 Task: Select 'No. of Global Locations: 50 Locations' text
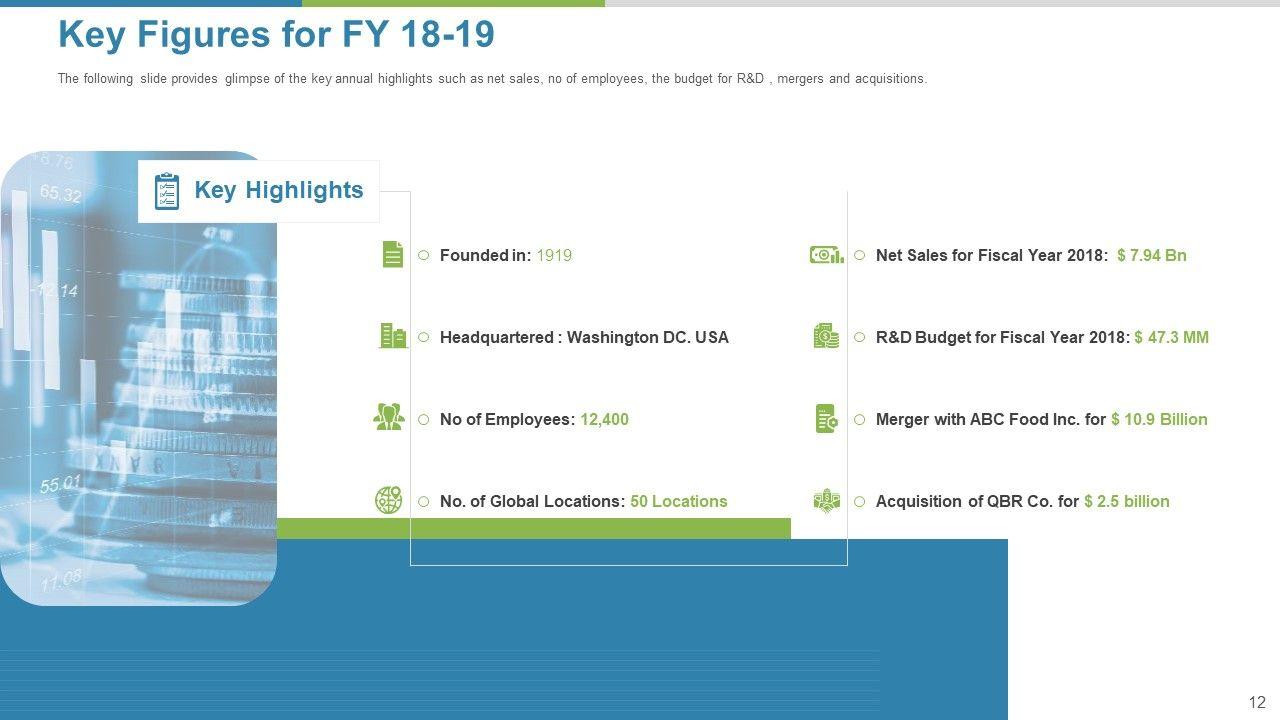tap(584, 501)
